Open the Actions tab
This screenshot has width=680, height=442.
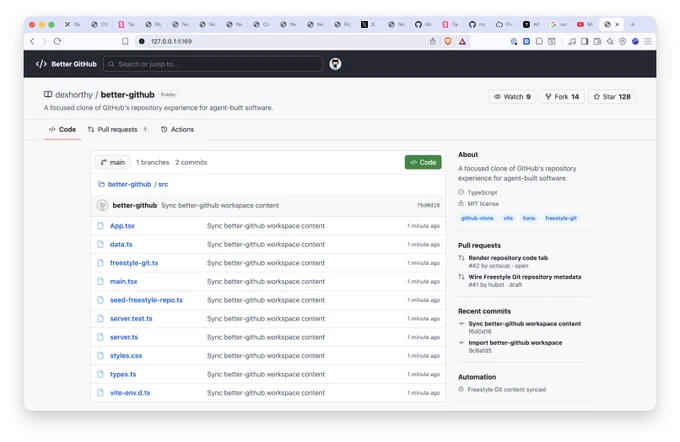177,129
